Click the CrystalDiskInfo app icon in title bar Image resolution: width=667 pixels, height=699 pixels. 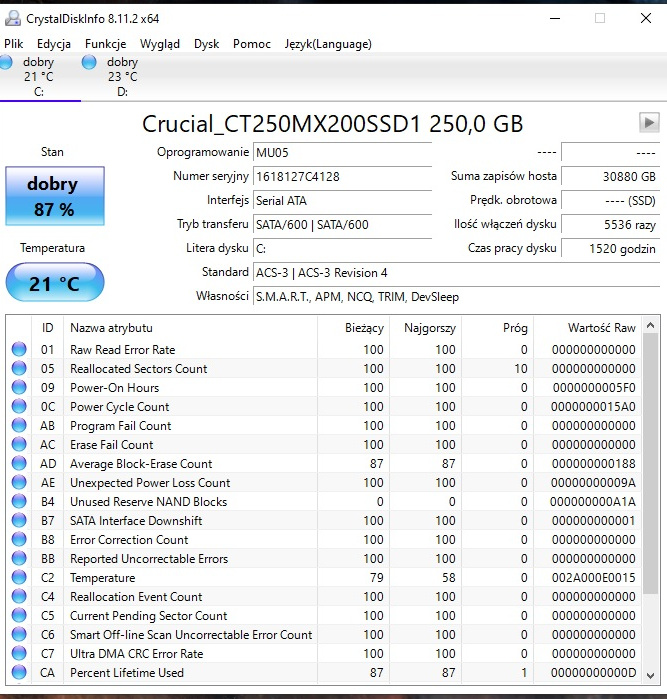pyautogui.click(x=12, y=18)
